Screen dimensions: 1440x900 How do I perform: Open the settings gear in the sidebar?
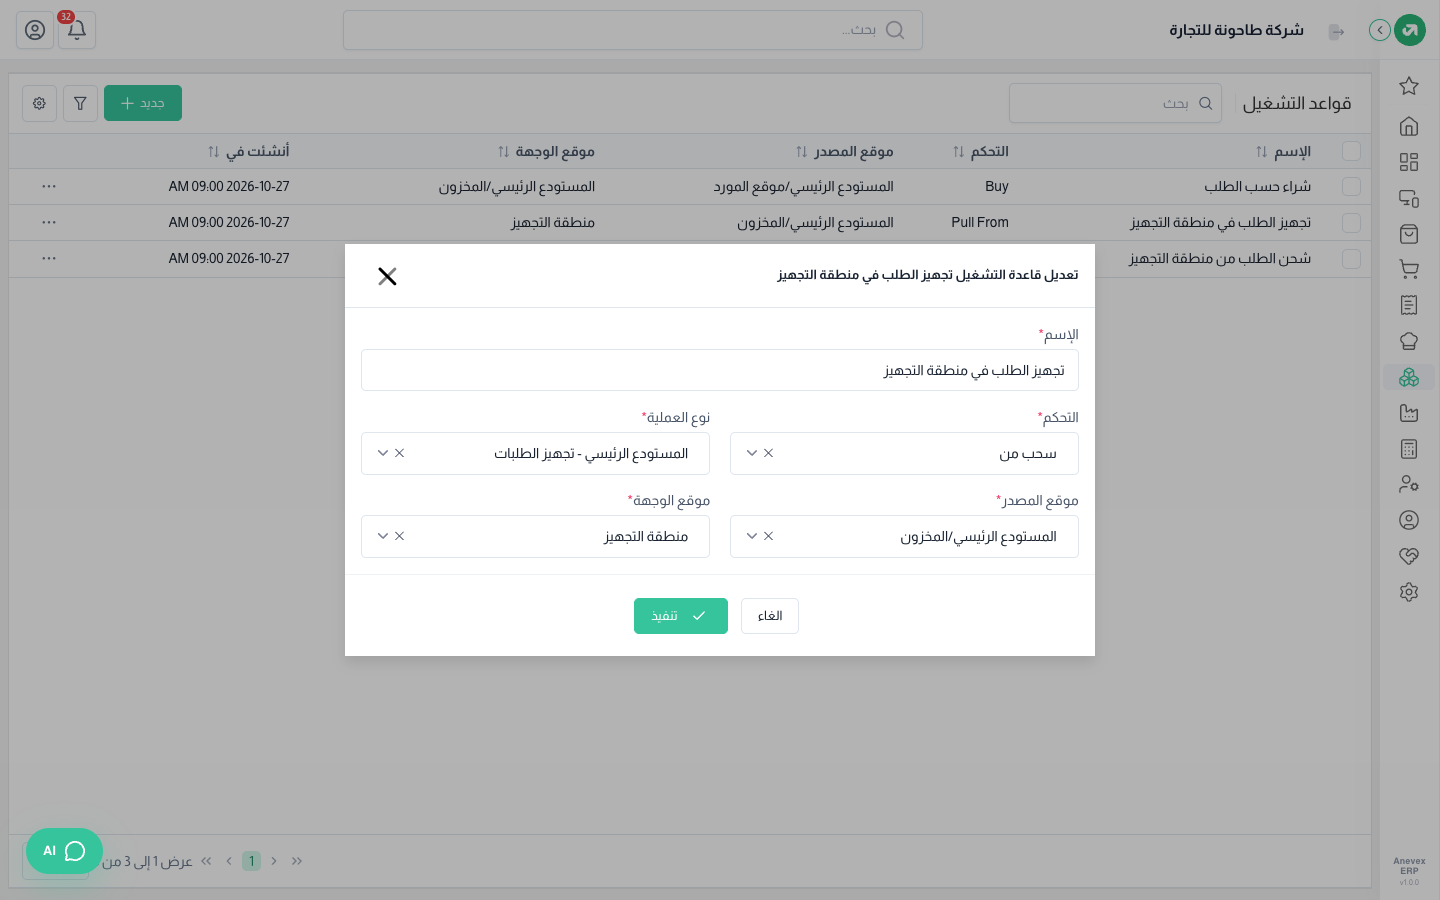click(x=1409, y=592)
